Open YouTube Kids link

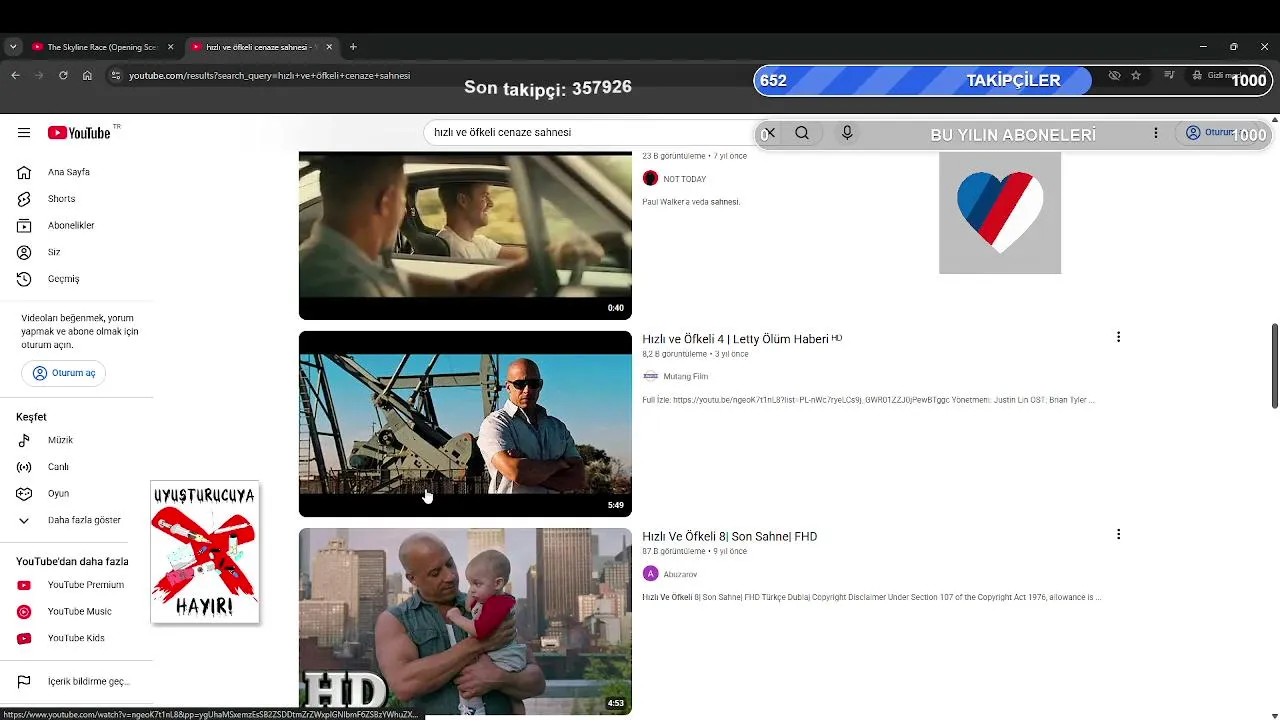pyautogui.click(x=77, y=638)
